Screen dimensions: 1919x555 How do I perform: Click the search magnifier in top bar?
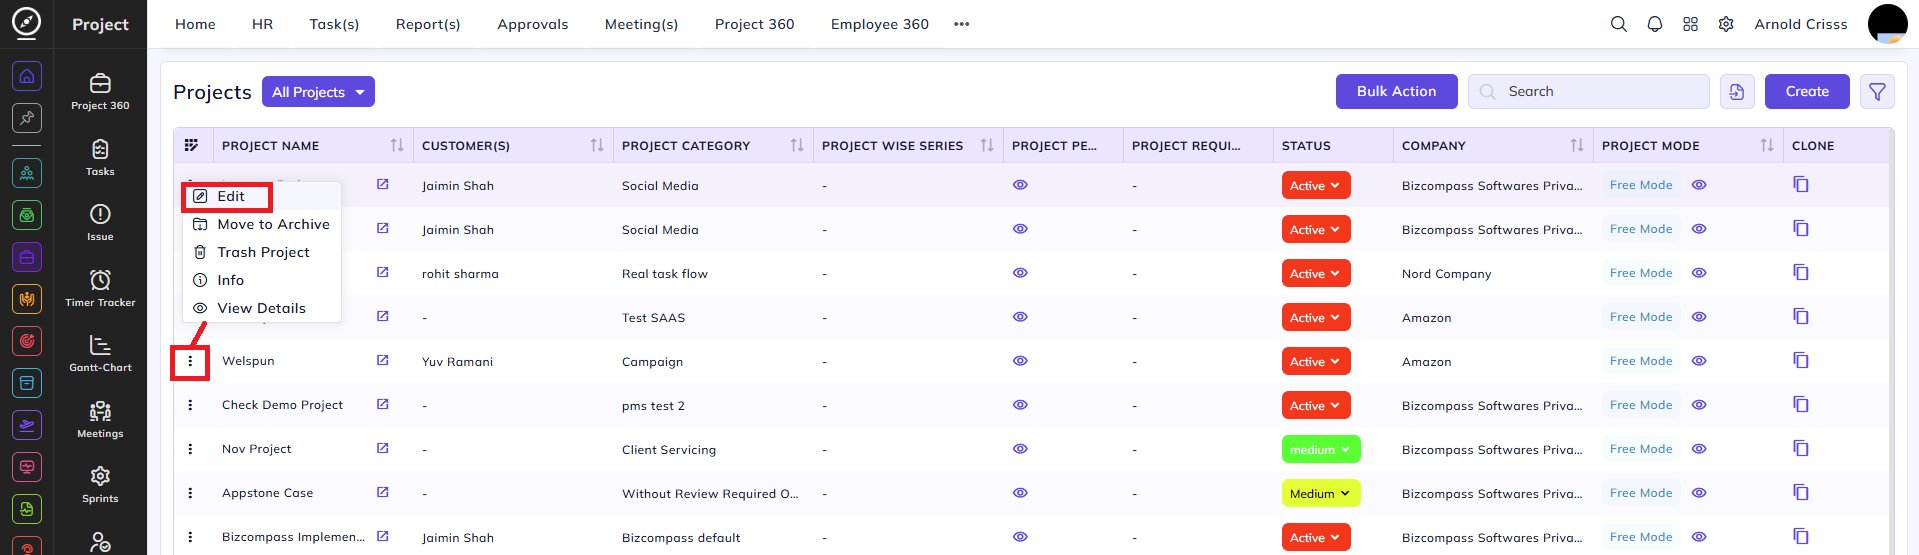click(1618, 24)
